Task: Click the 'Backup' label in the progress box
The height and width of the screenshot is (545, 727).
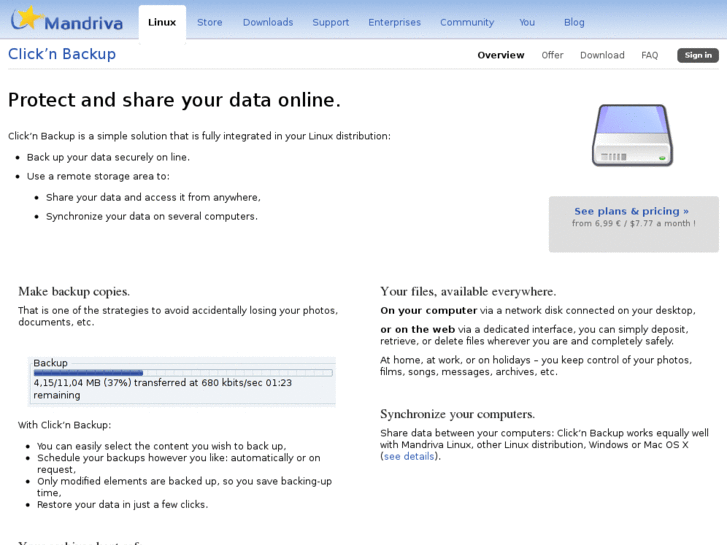Action: (51, 363)
